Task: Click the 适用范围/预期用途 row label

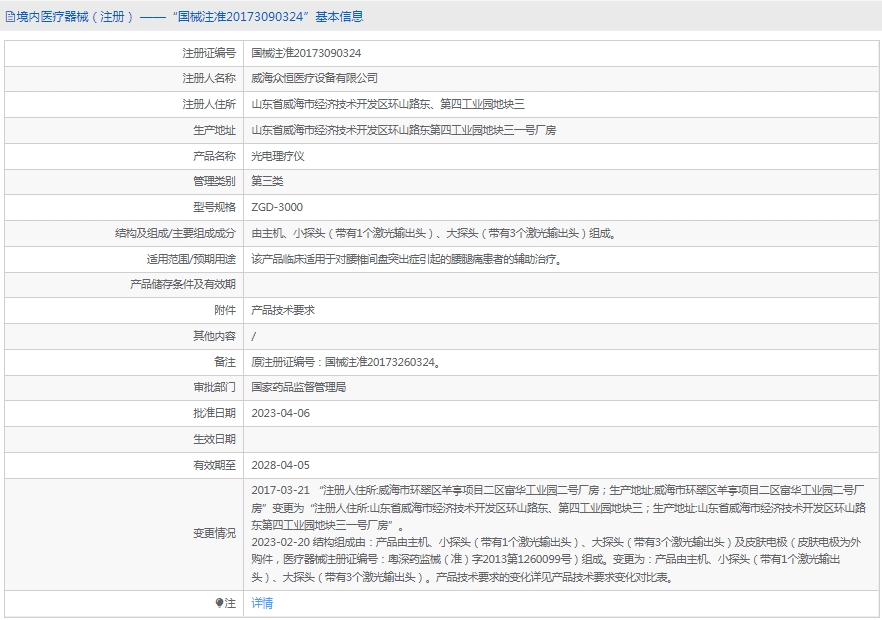Action: coord(191,259)
